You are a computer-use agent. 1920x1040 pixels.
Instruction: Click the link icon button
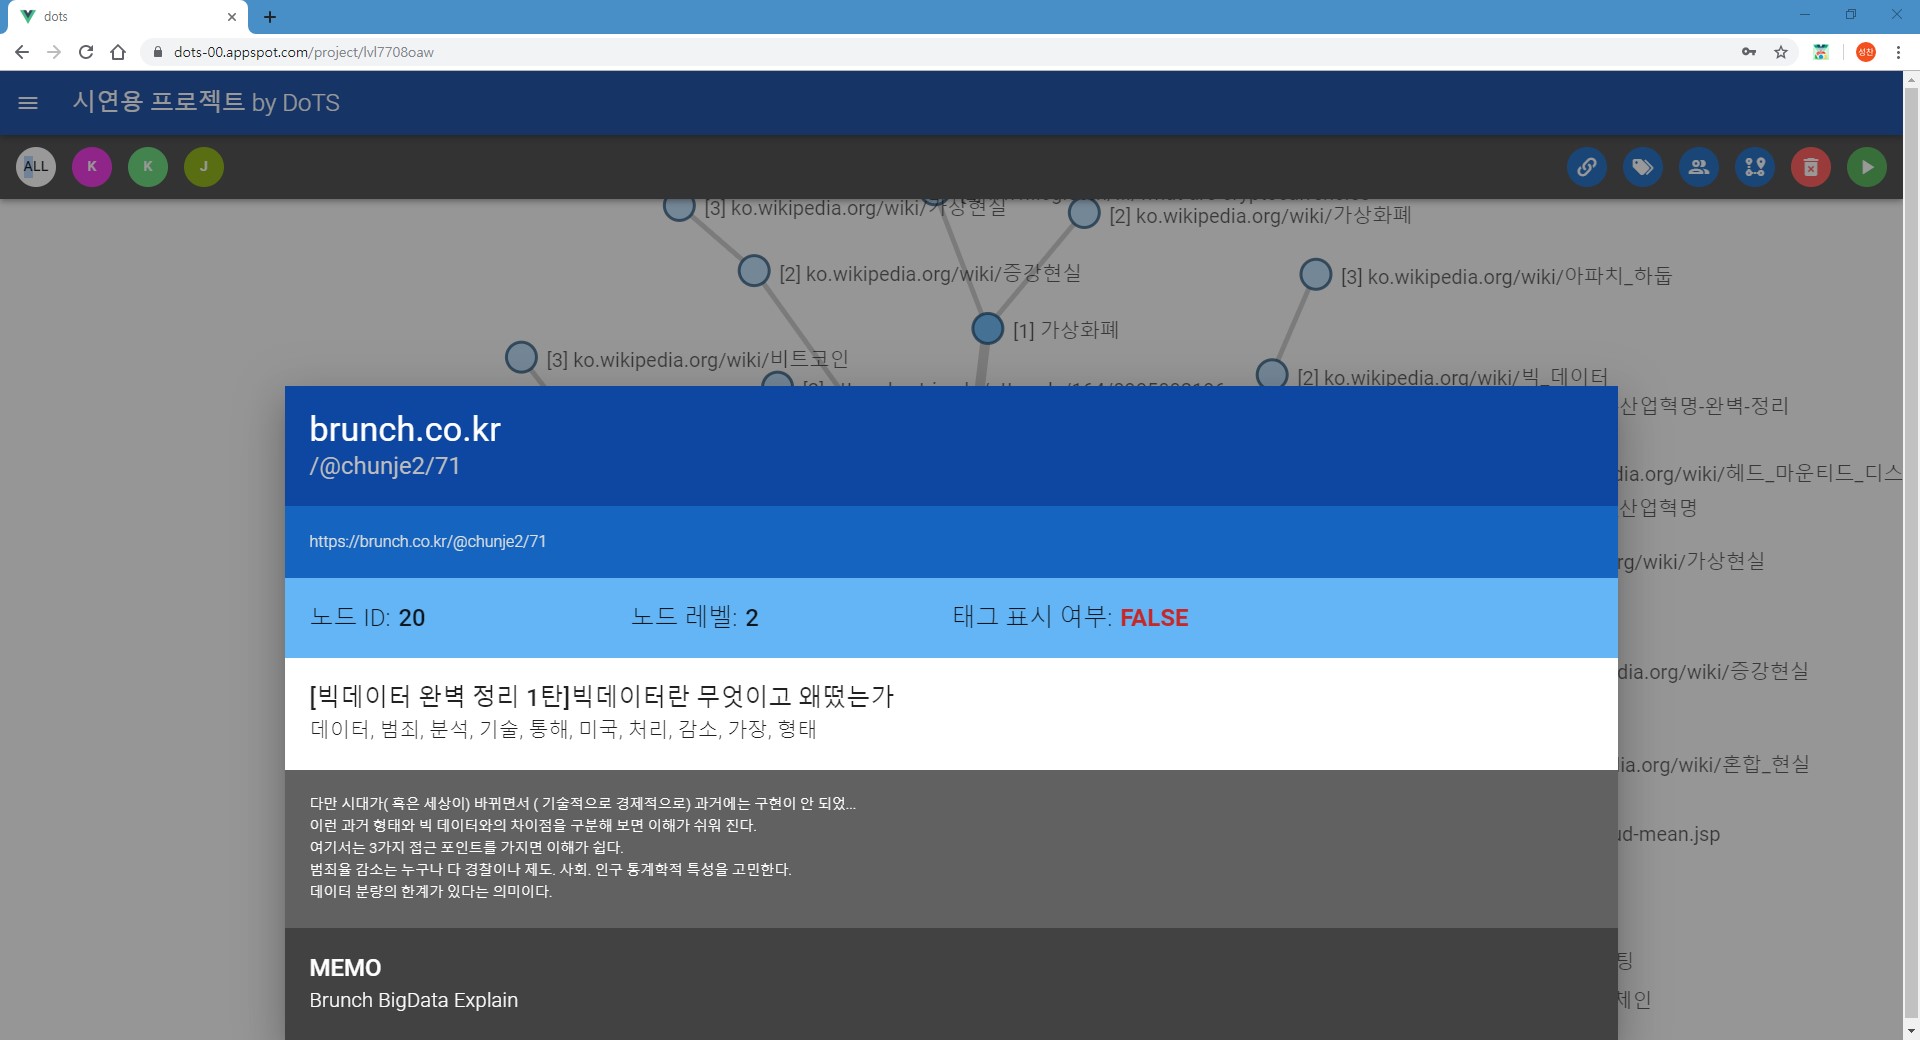click(1587, 167)
